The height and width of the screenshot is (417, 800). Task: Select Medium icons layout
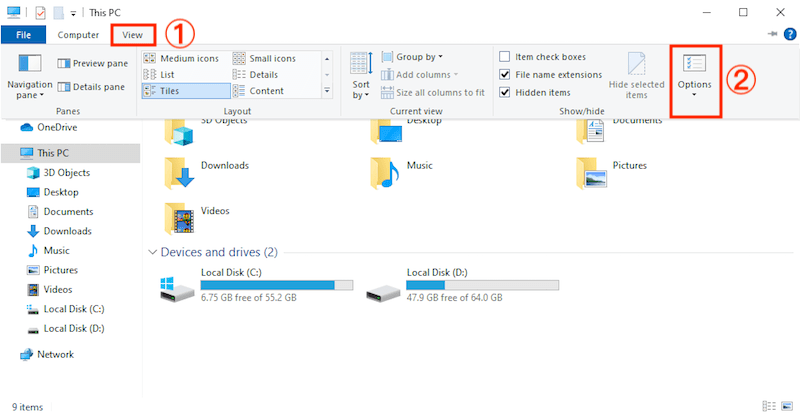182,58
